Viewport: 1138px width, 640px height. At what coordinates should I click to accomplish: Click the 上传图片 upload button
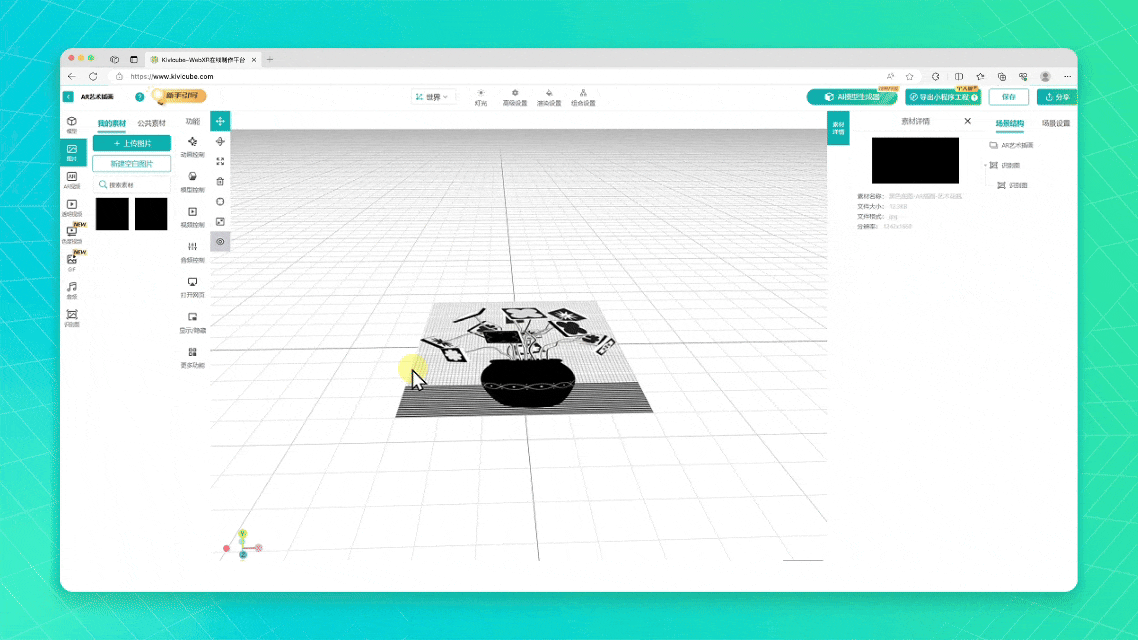tap(132, 144)
